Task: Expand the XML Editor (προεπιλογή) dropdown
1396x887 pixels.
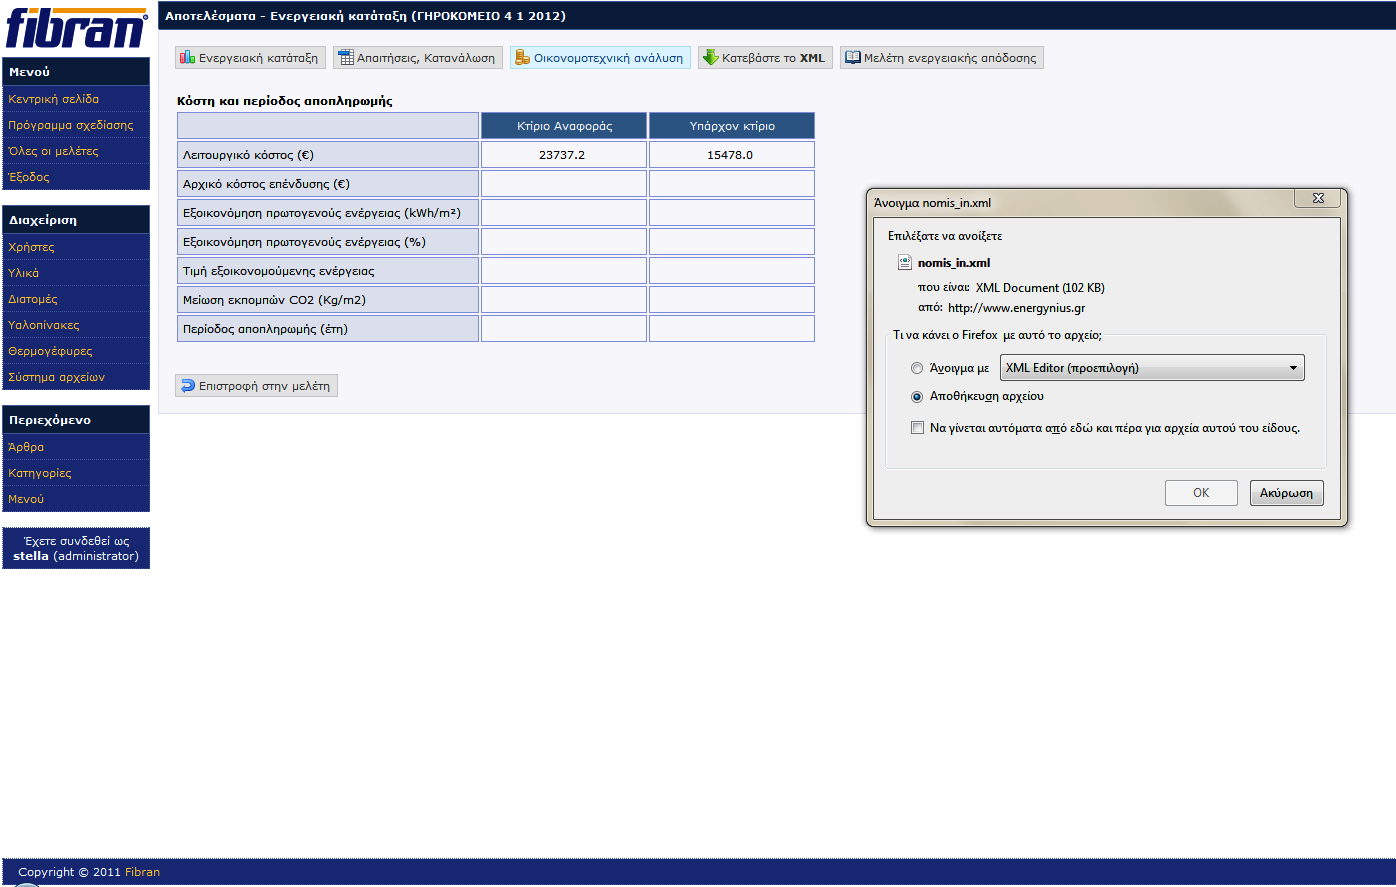Action: (1152, 368)
